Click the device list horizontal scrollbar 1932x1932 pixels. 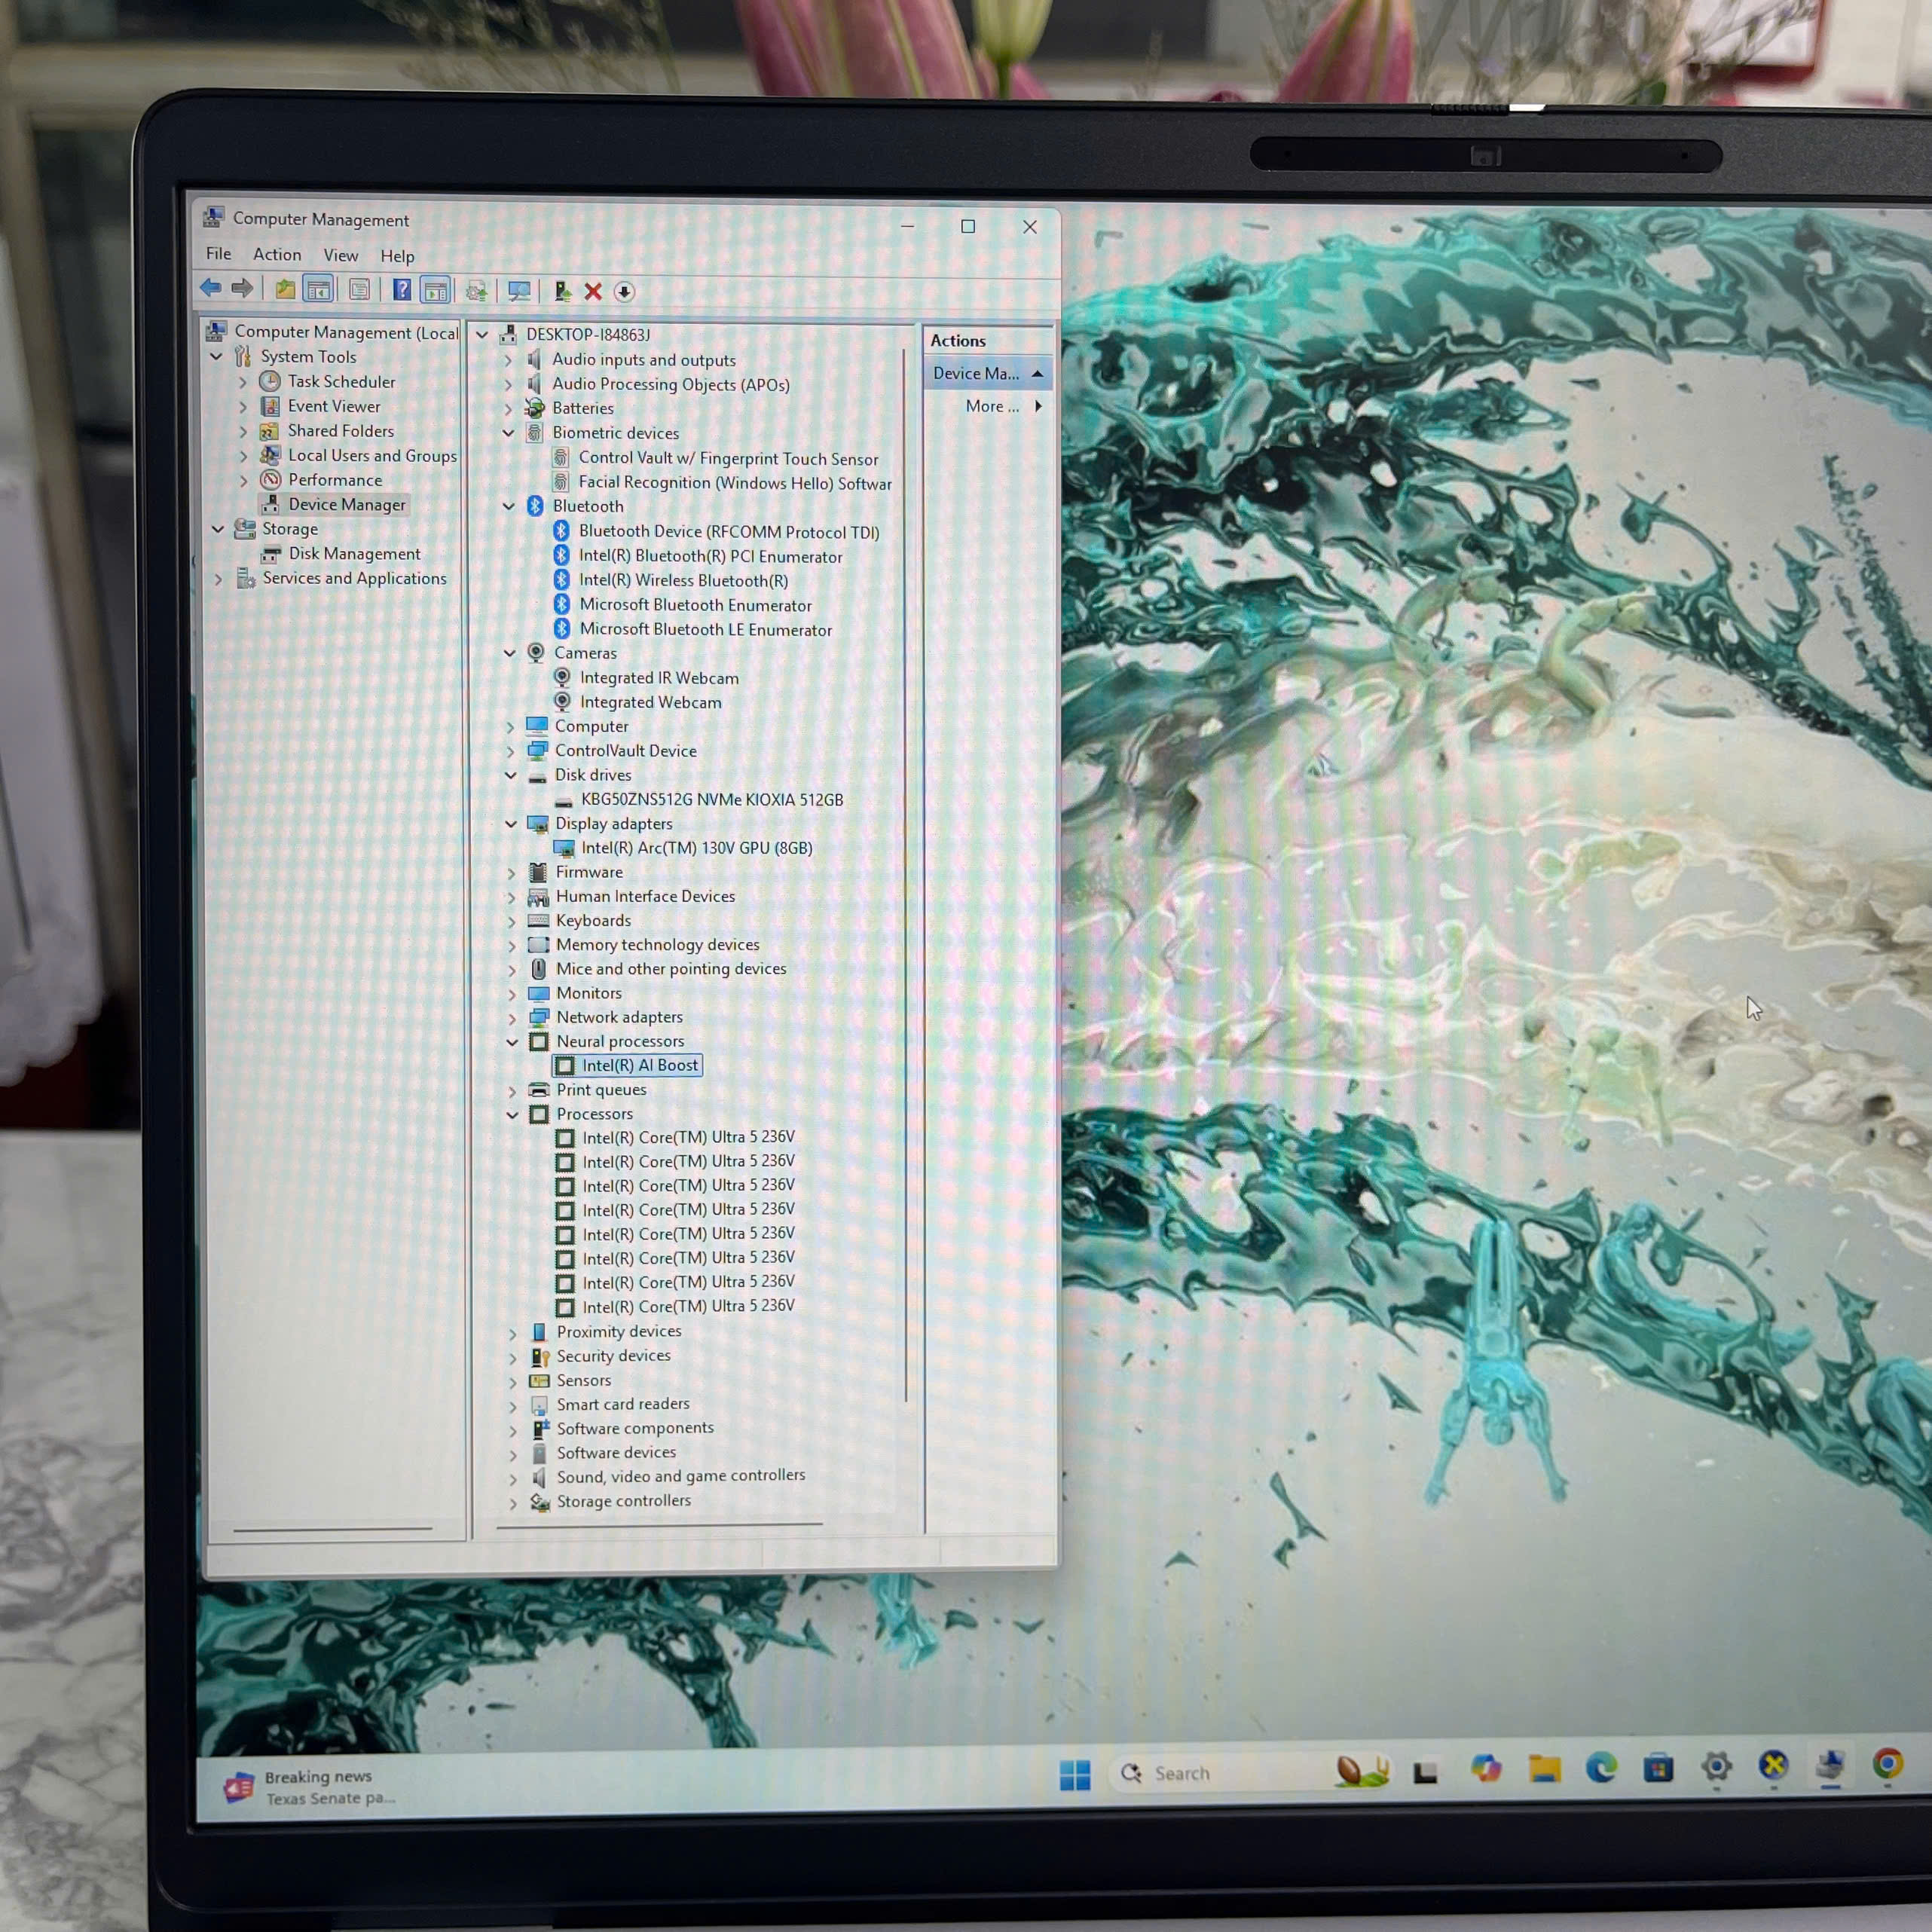[659, 1525]
